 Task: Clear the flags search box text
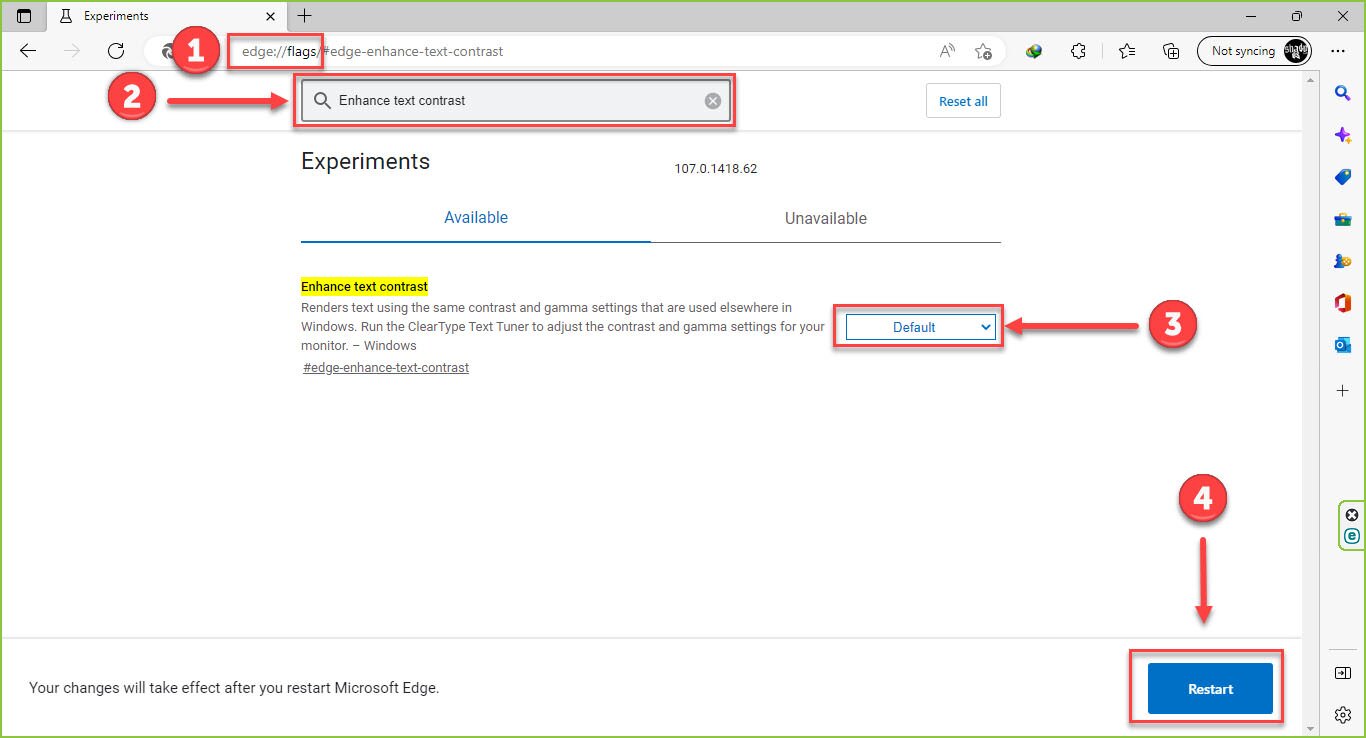click(x=713, y=100)
